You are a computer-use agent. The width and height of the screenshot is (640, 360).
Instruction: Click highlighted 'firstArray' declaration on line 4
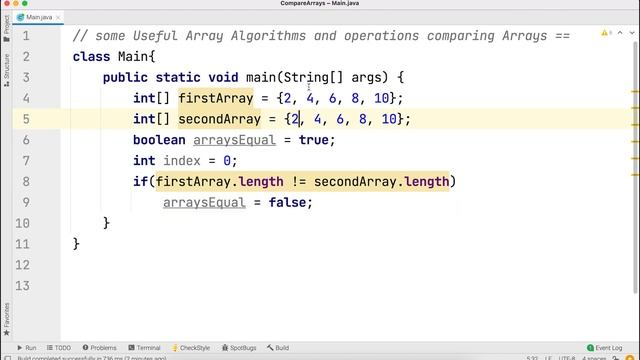(x=216, y=98)
